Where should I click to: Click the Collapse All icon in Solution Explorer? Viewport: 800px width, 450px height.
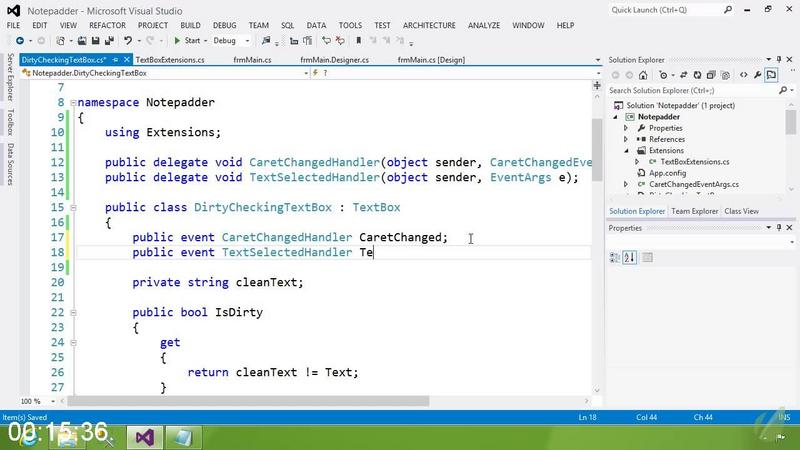711,75
